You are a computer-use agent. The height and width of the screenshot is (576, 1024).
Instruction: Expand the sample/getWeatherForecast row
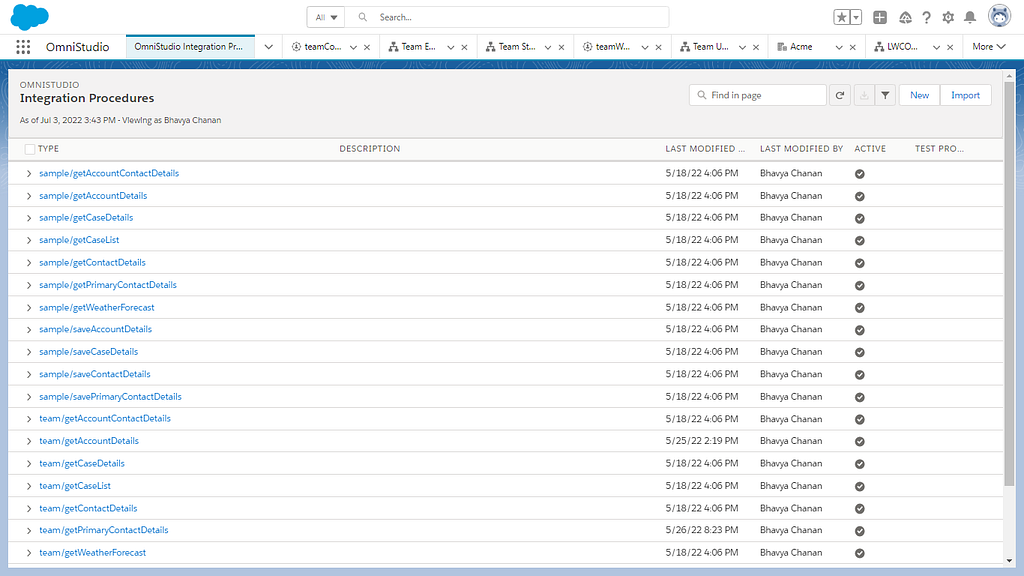click(x=29, y=308)
